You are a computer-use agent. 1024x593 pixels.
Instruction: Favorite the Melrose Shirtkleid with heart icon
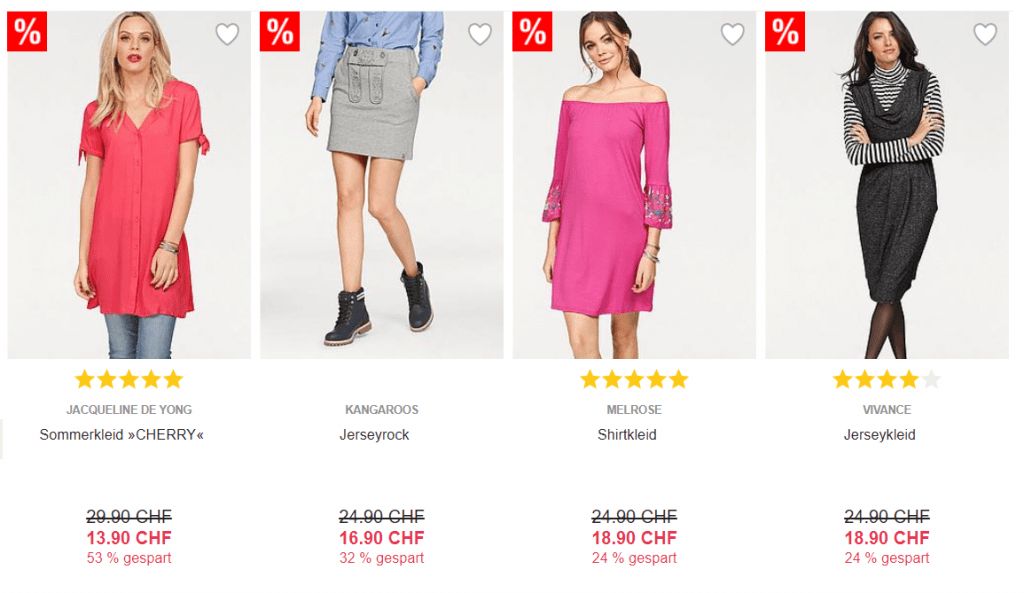click(x=733, y=34)
